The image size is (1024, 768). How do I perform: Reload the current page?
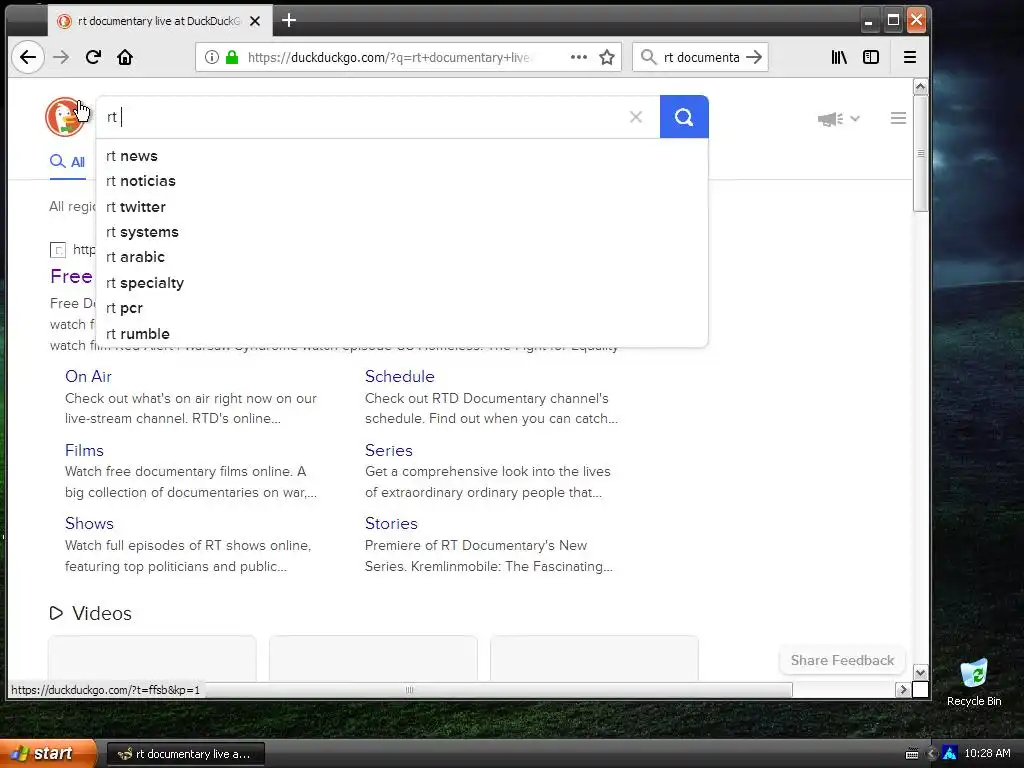[x=93, y=57]
